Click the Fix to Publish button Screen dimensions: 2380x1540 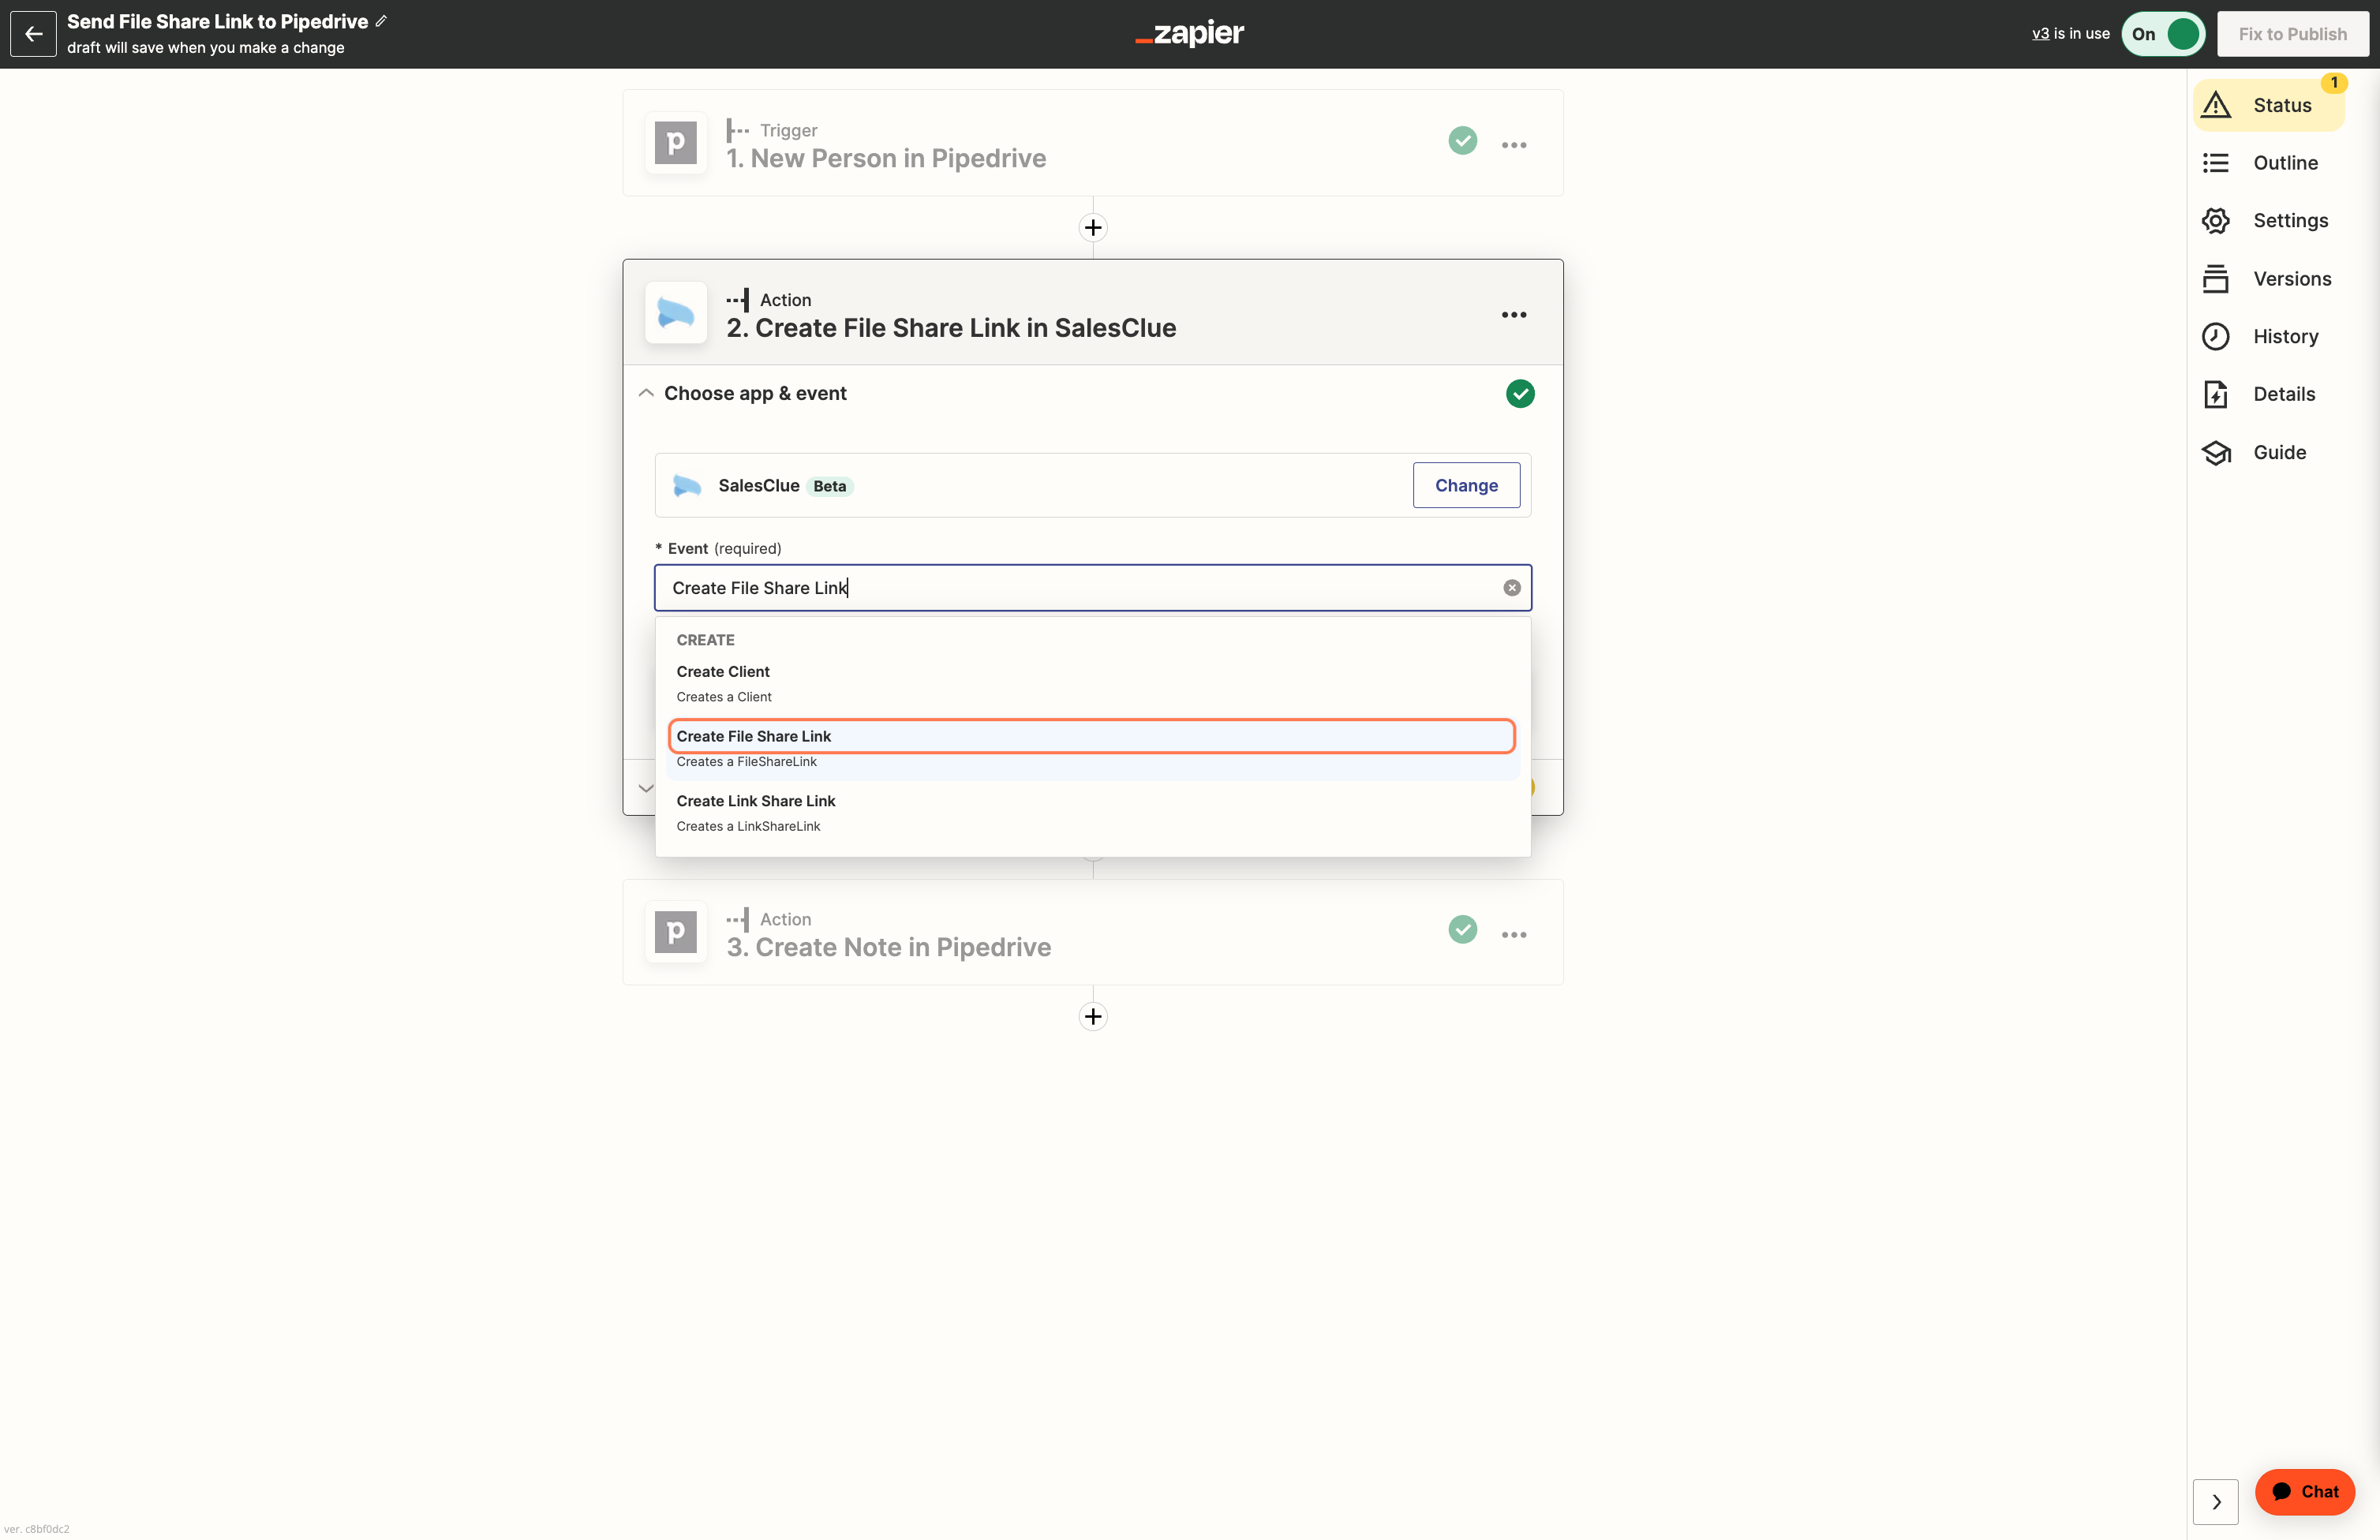click(2292, 34)
